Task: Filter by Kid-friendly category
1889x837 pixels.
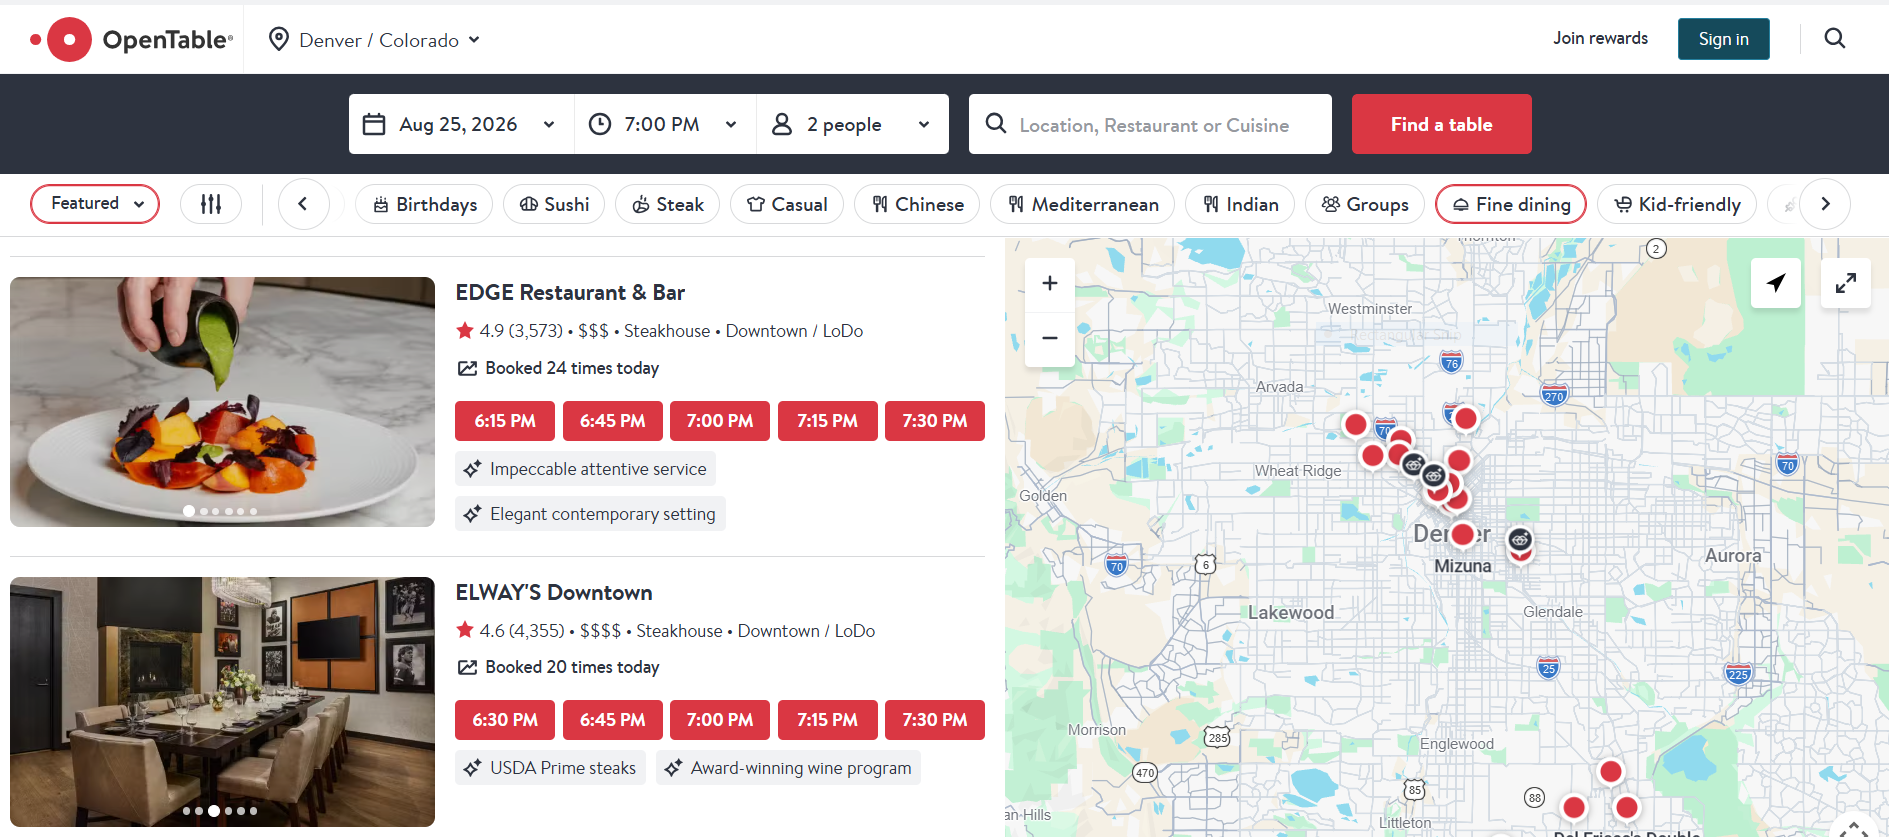Action: point(1677,204)
